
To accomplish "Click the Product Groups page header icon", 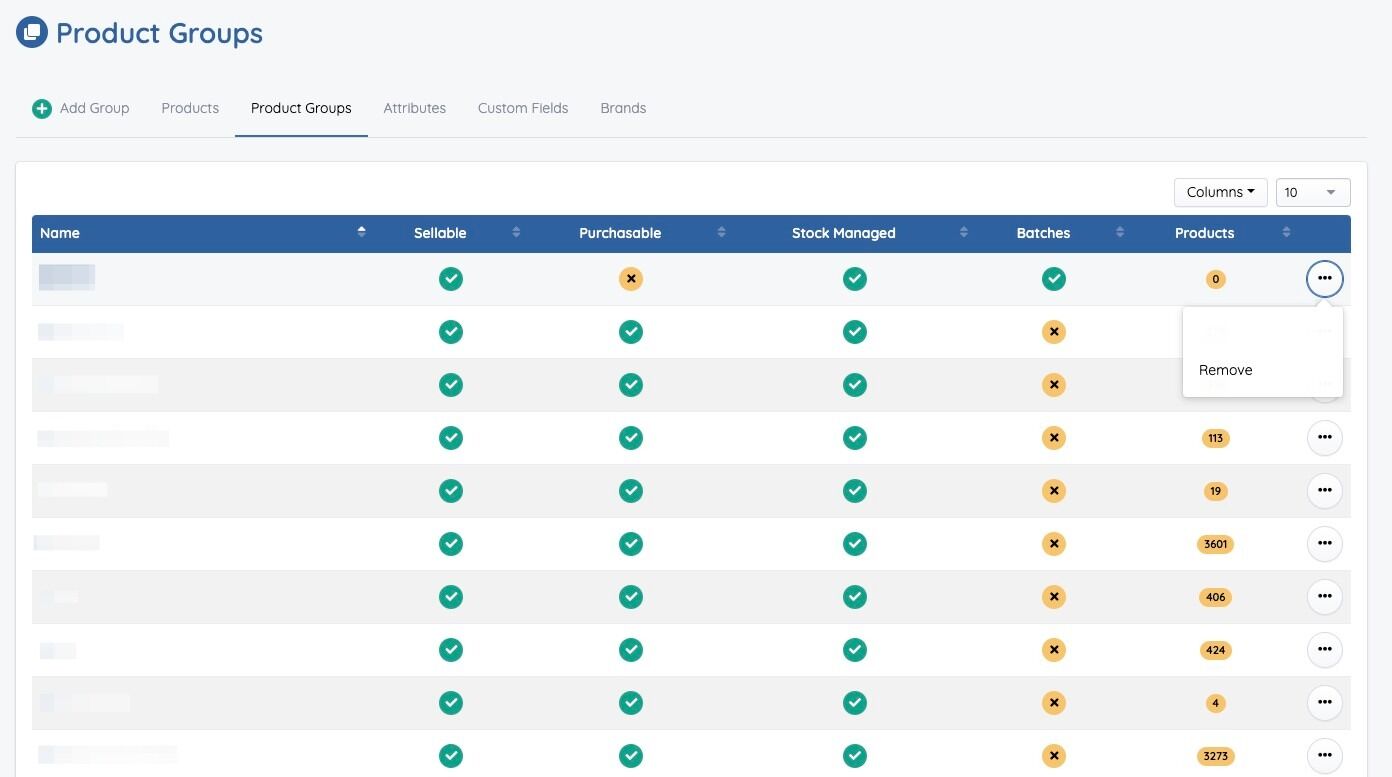I will point(32,33).
